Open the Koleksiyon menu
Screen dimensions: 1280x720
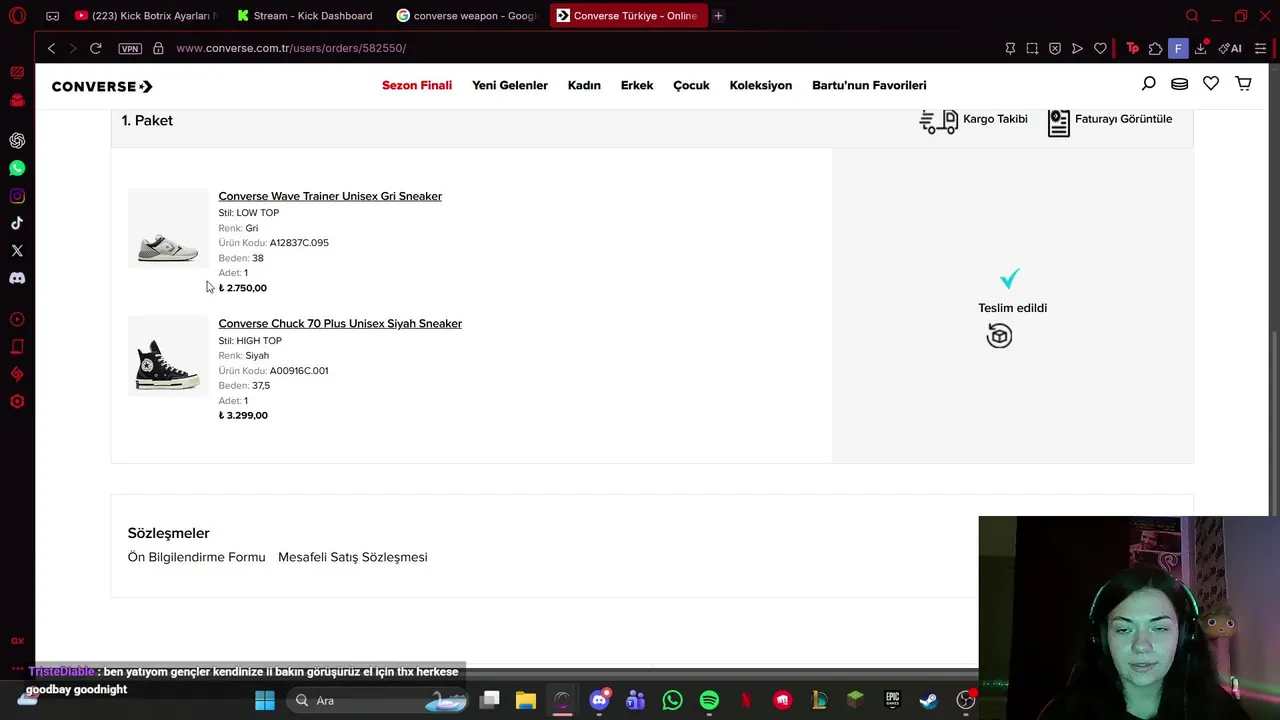761,85
